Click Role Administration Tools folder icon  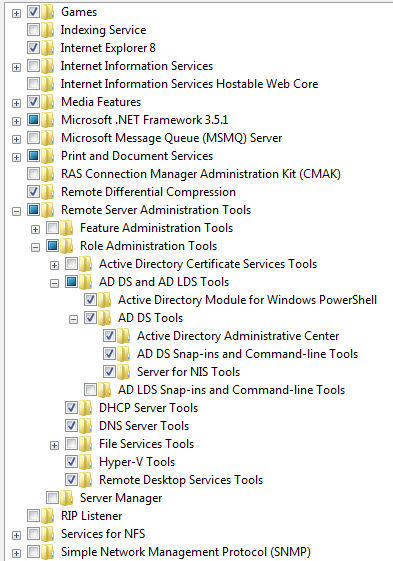tap(66, 246)
